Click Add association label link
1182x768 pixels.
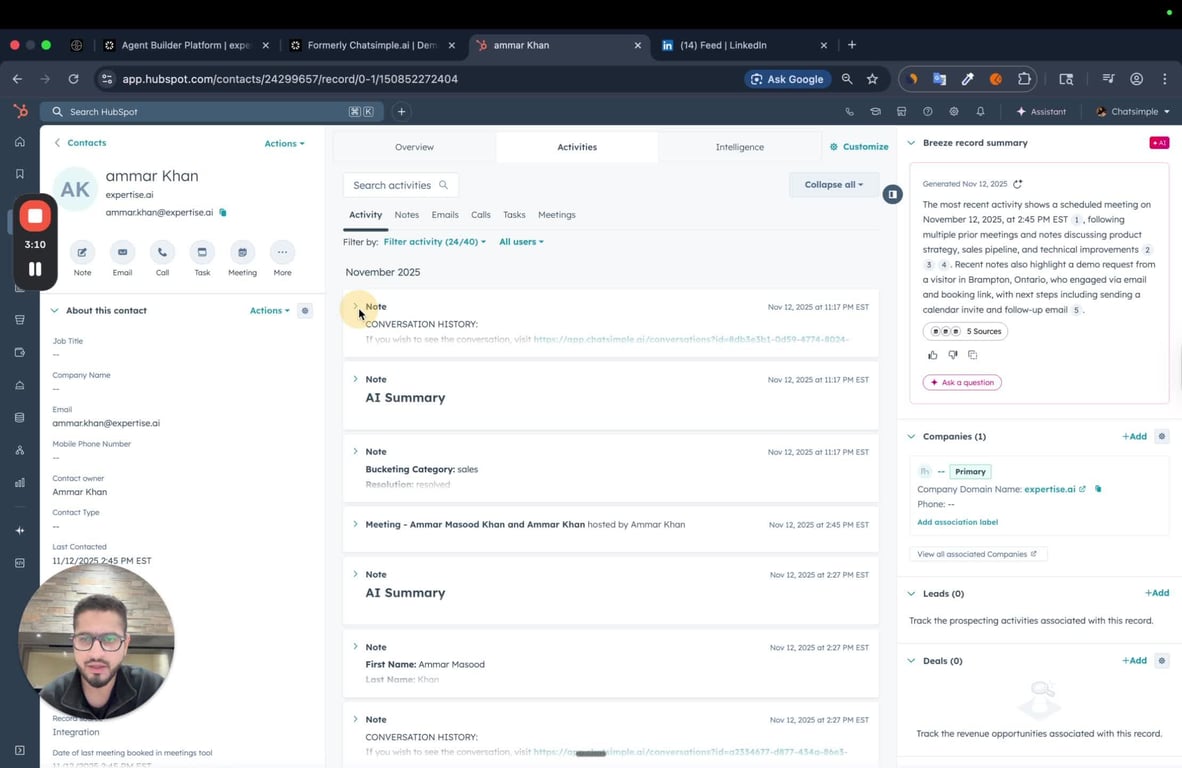pos(957,522)
